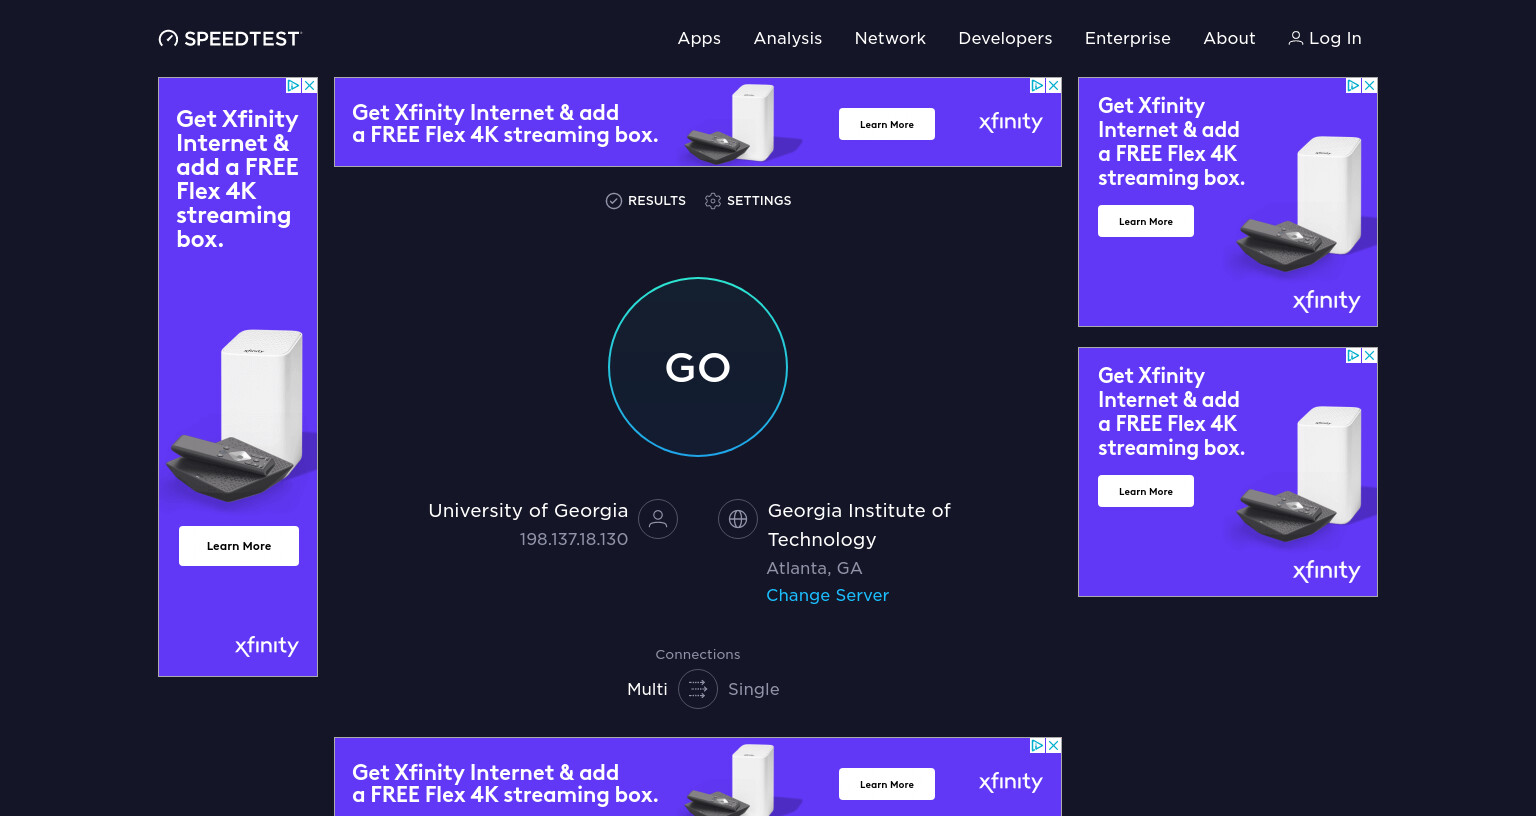1536x816 pixels.
Task: Toggle the Multi/Single connections switch
Action: (698, 689)
